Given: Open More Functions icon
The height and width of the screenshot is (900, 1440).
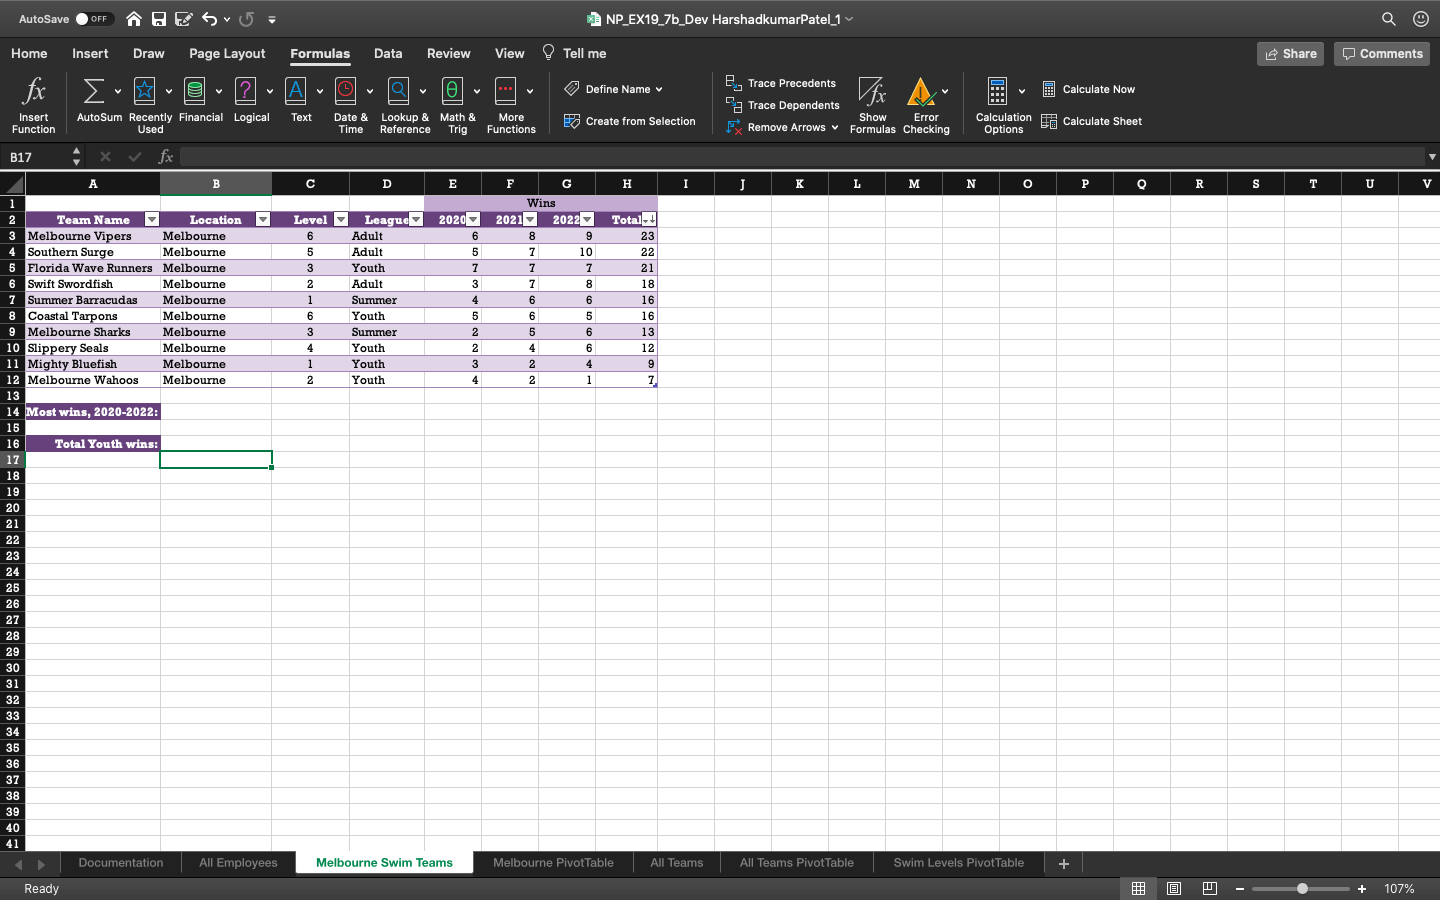Looking at the screenshot, I should click(x=506, y=92).
